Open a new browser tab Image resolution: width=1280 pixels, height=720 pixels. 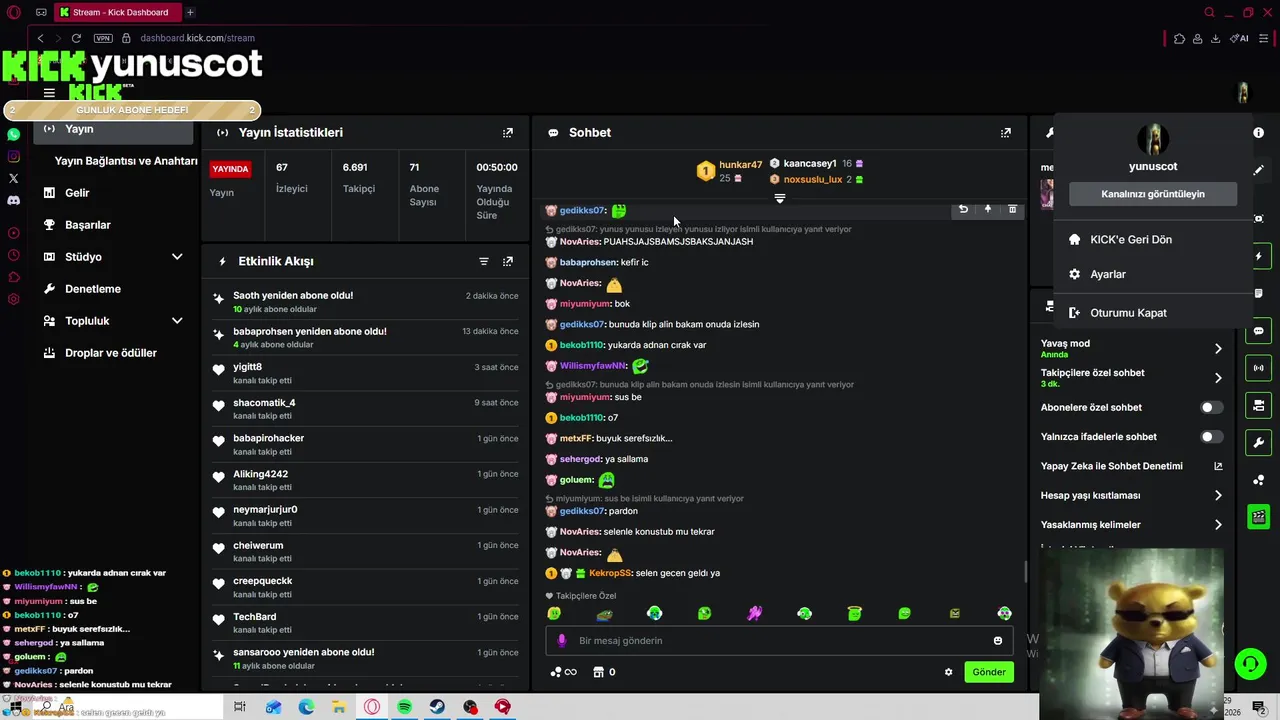[x=190, y=12]
